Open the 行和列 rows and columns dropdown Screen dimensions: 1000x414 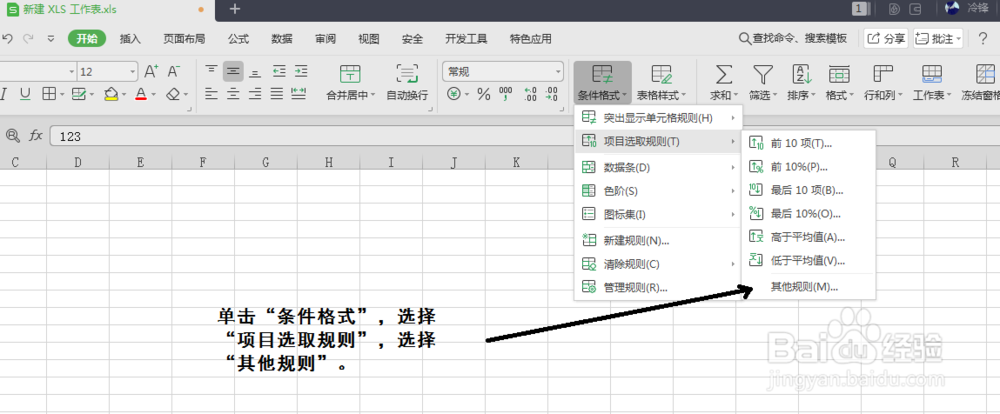click(x=883, y=82)
